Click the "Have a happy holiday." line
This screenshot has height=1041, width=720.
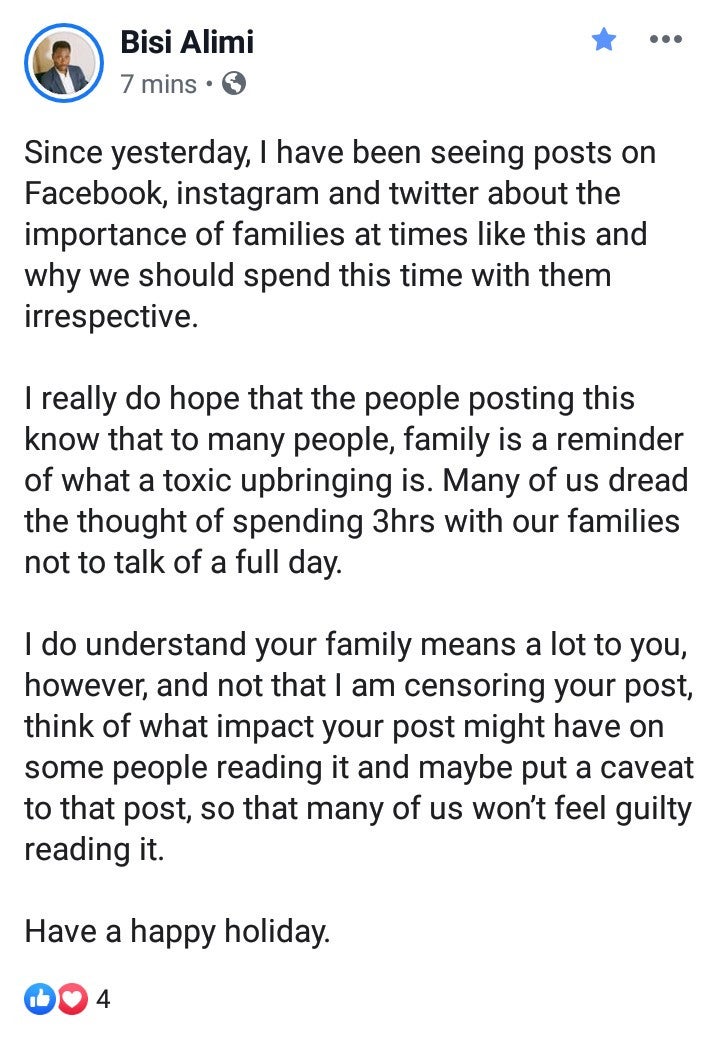(x=177, y=932)
